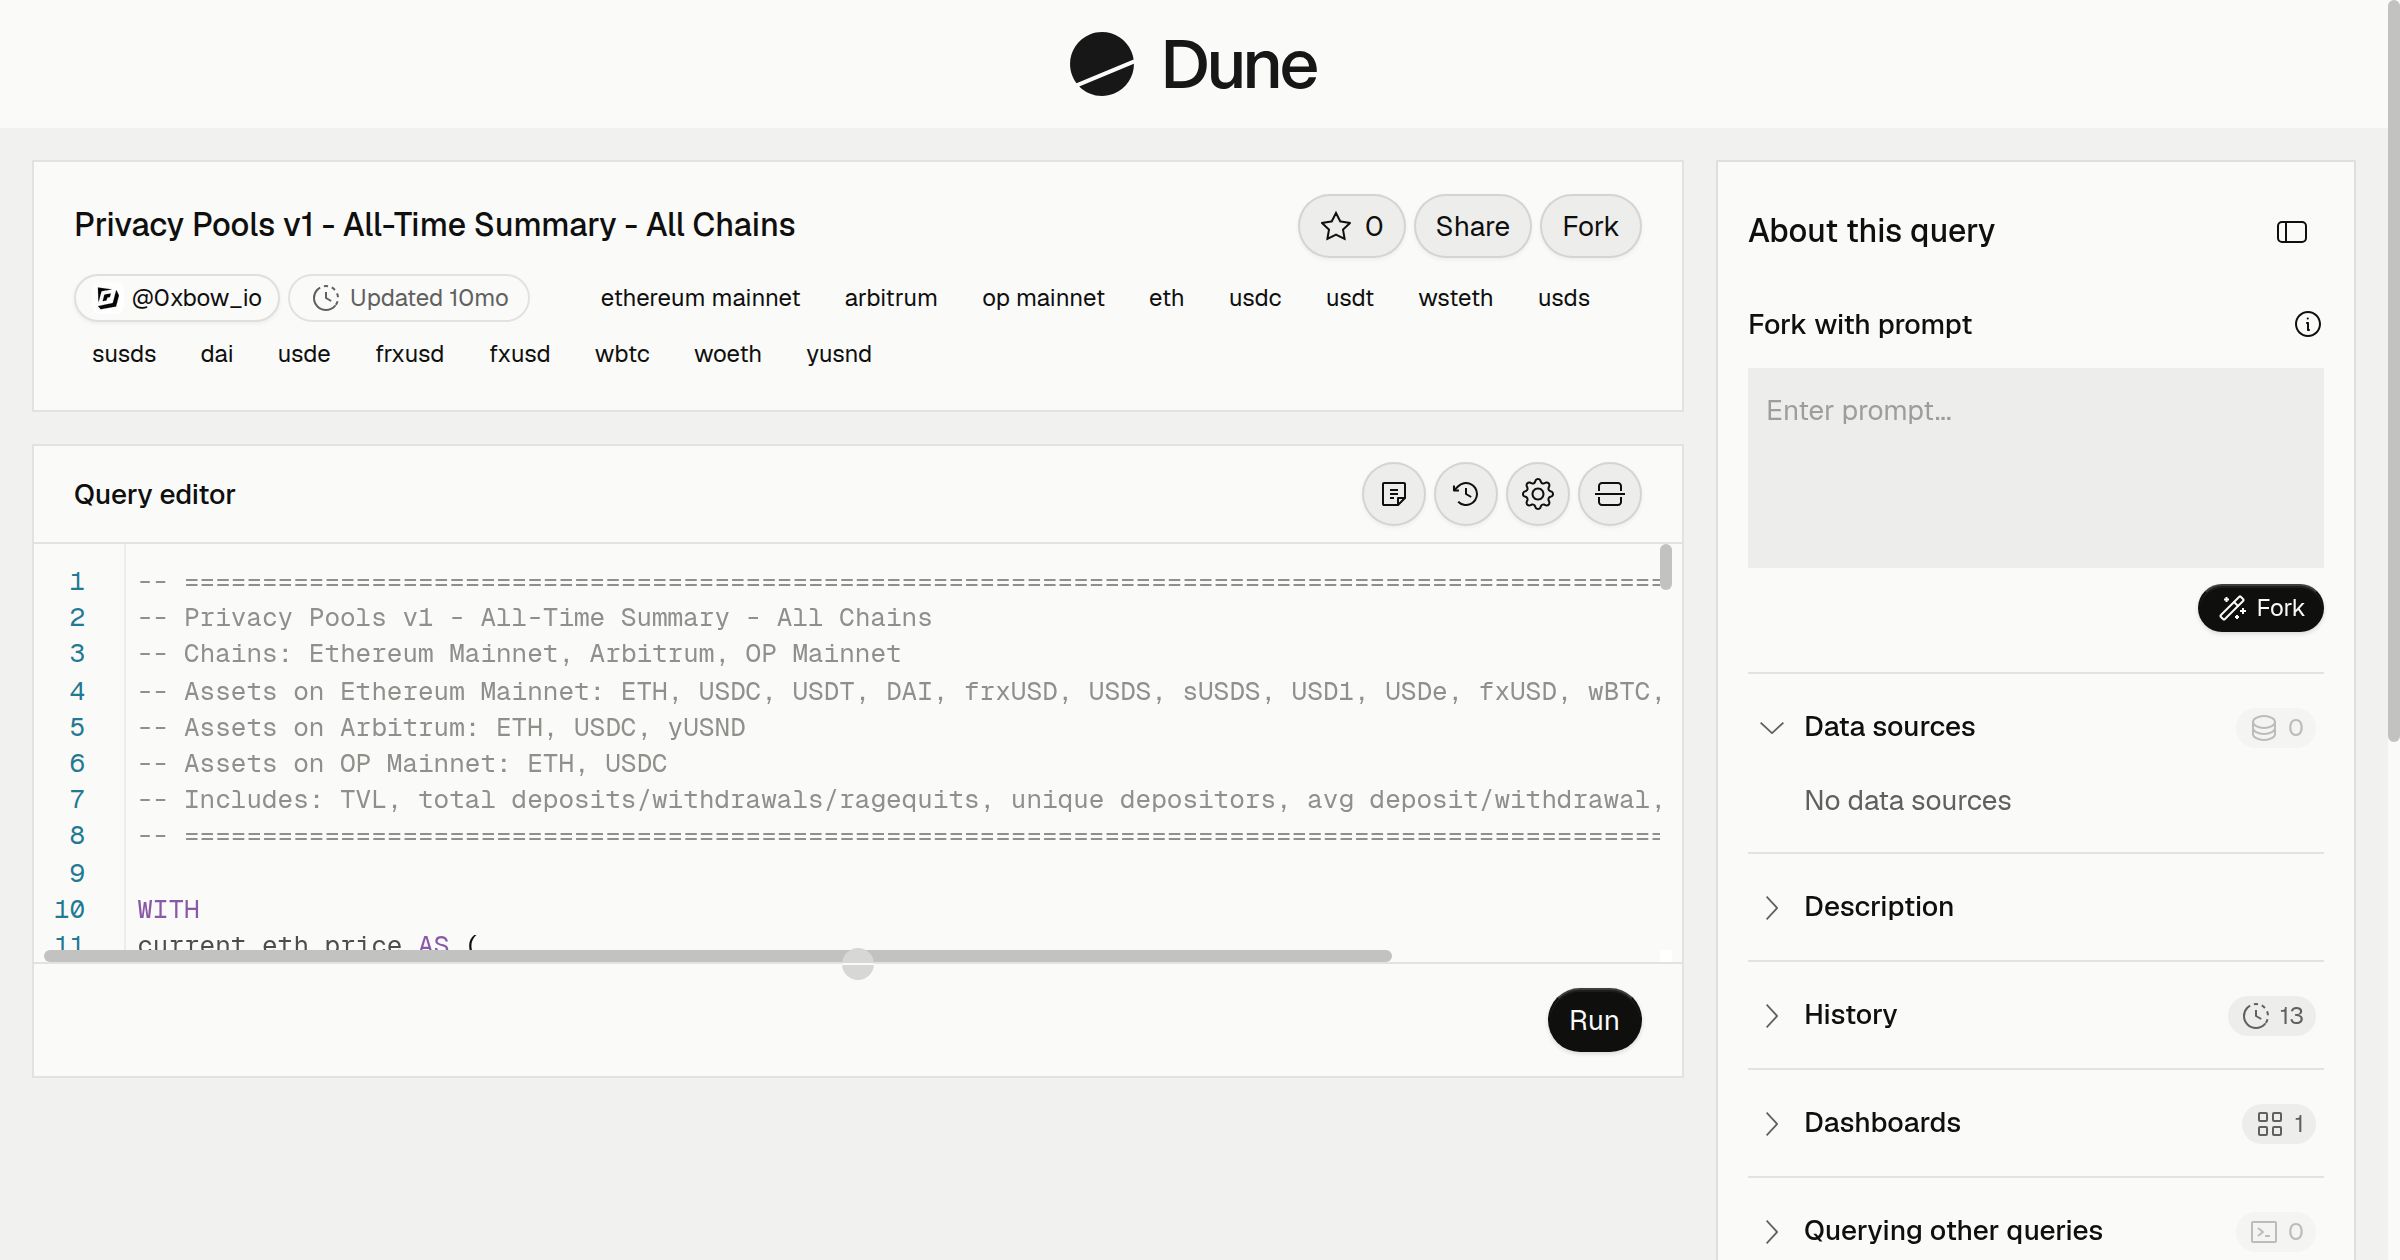Select the op mainnet tag

1043,298
